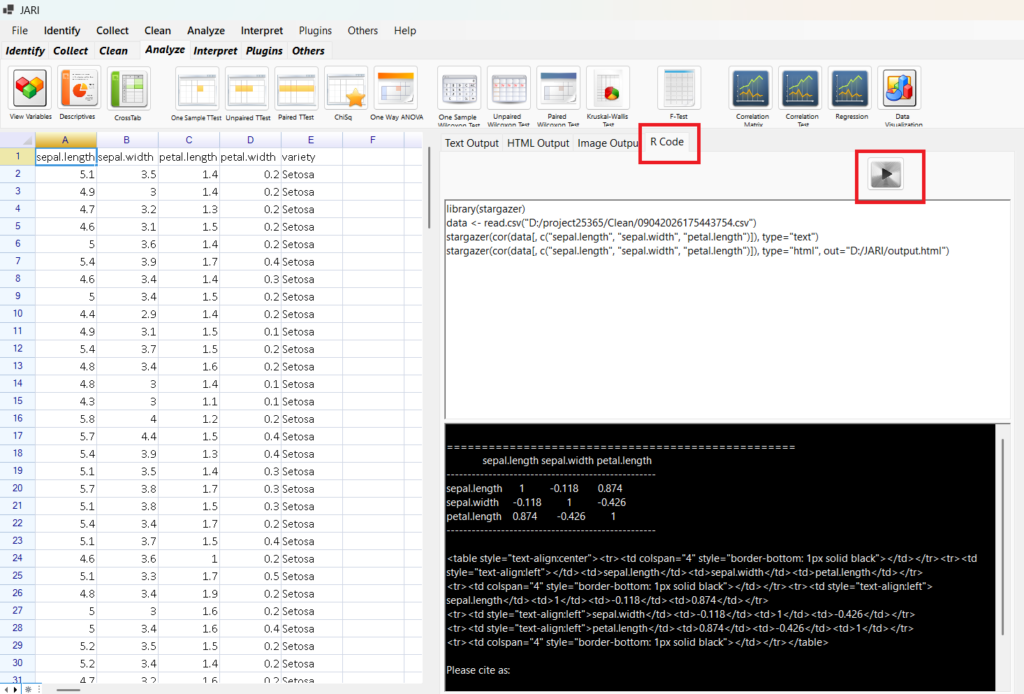Run a One Sample TTest
The width and height of the screenshot is (1024, 694).
[197, 89]
